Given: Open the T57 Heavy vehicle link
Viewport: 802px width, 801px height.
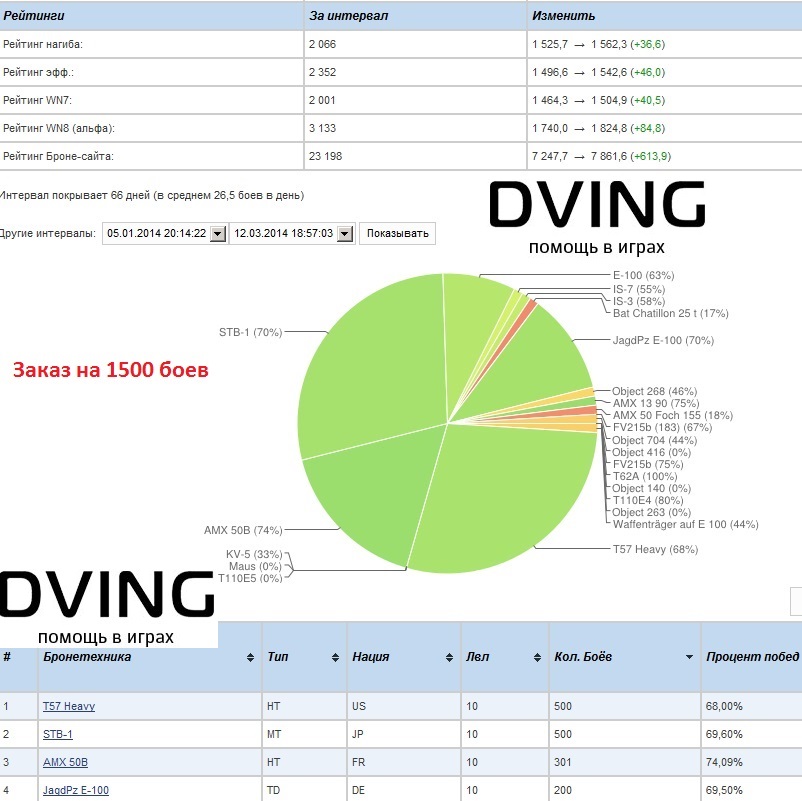Looking at the screenshot, I should (x=68, y=706).
